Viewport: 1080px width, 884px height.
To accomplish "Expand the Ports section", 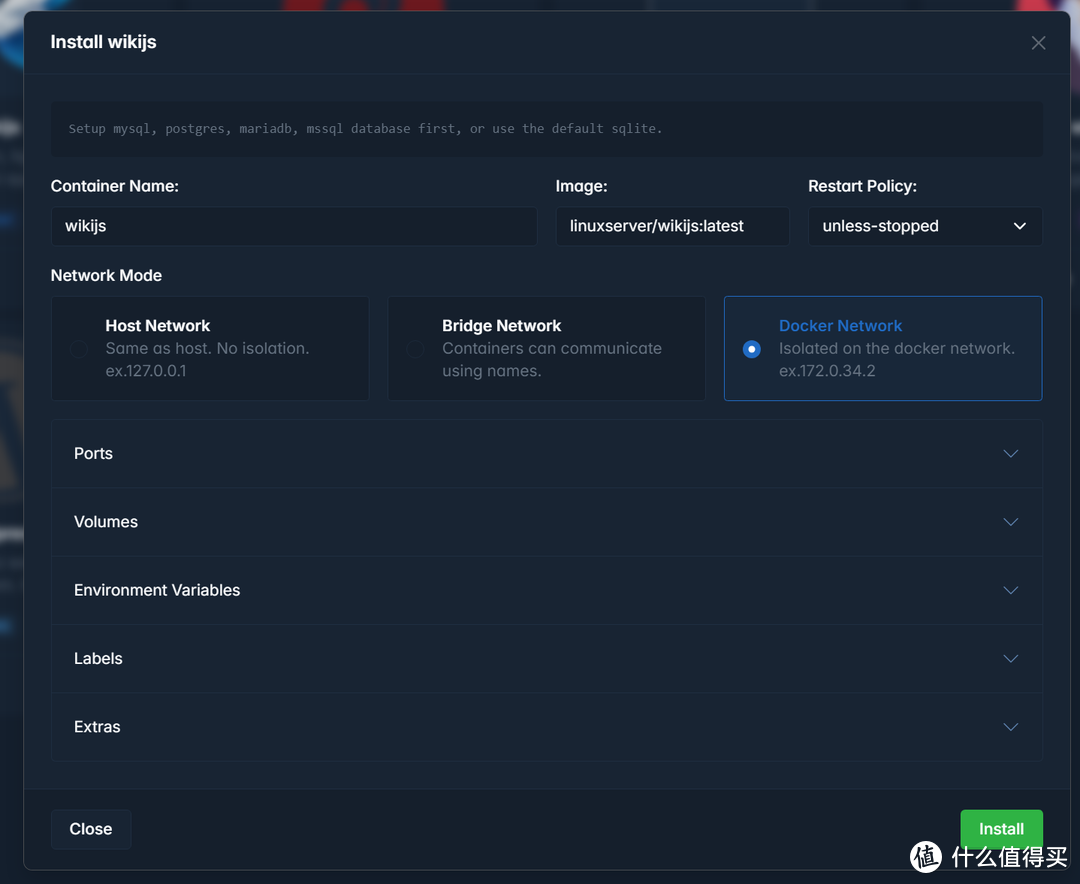I will click(546, 453).
